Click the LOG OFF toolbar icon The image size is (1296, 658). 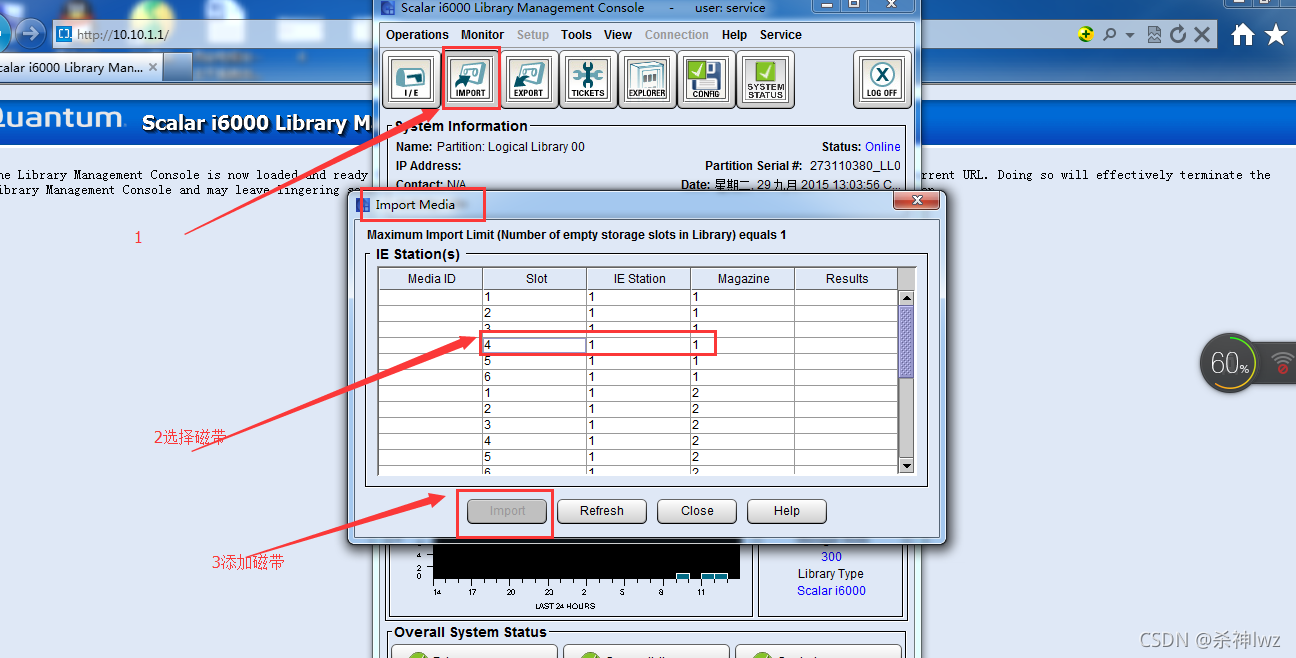882,79
